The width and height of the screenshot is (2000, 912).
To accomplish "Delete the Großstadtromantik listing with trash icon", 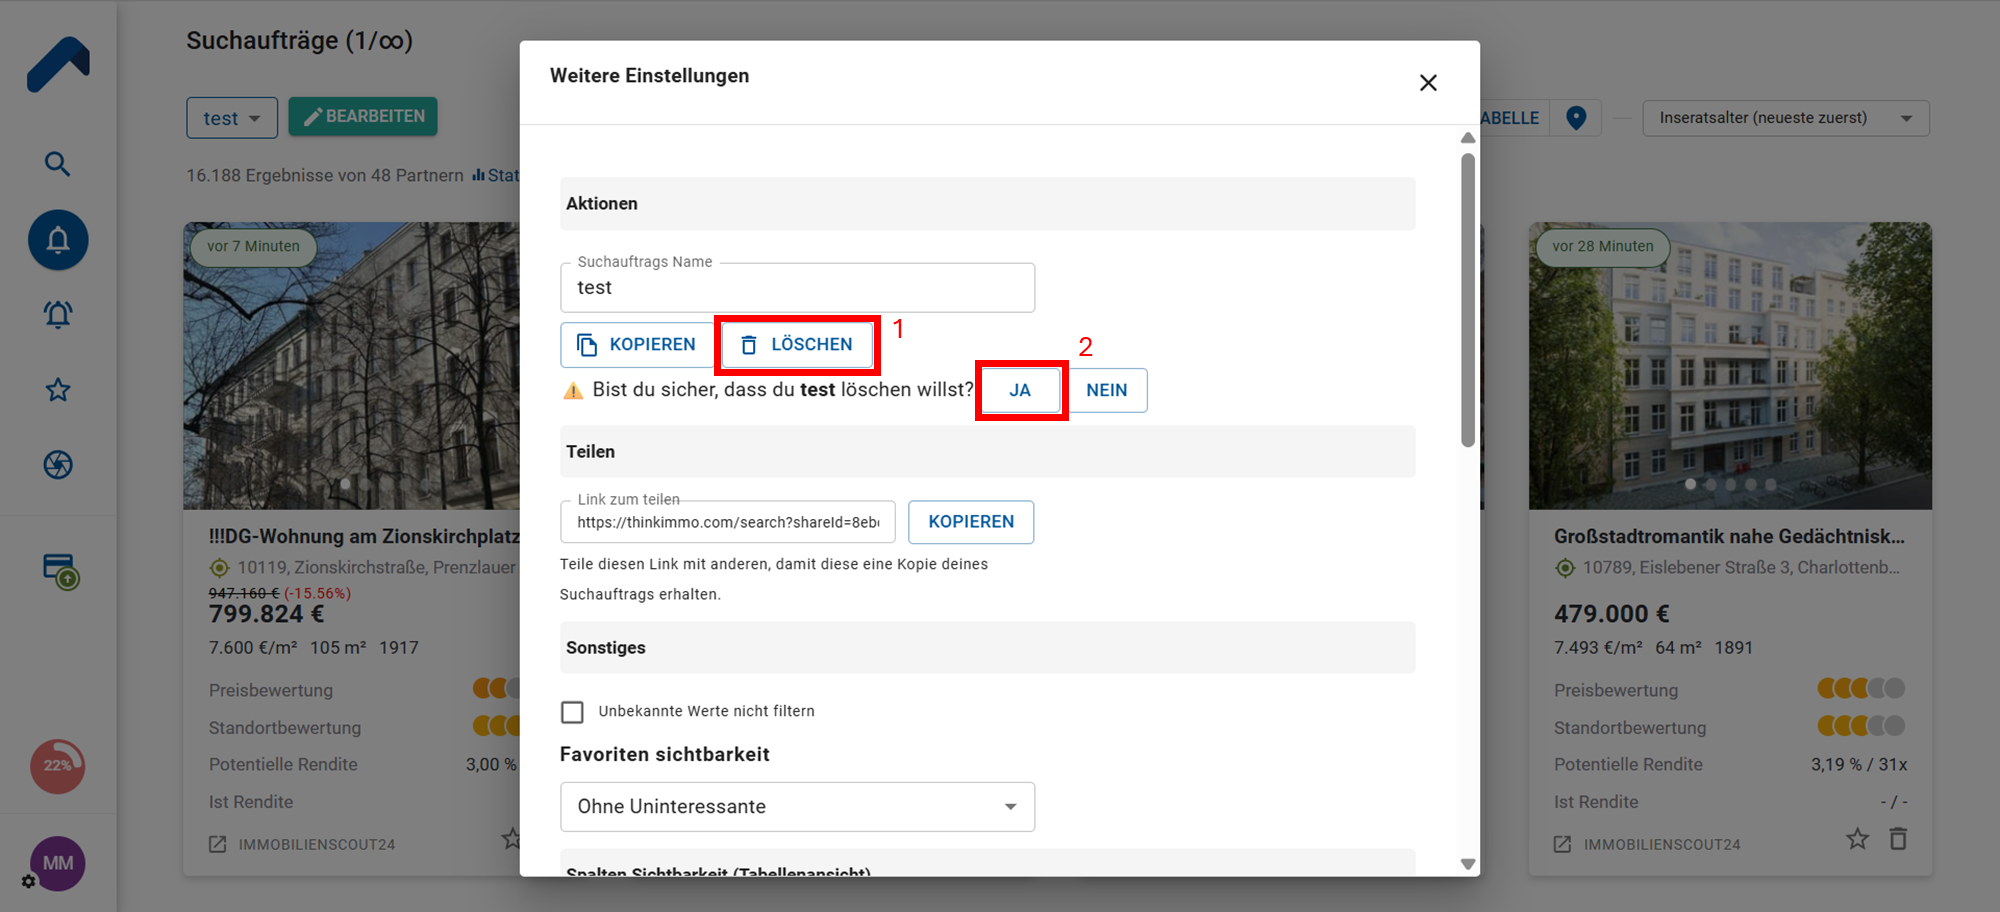I will pos(1898,839).
